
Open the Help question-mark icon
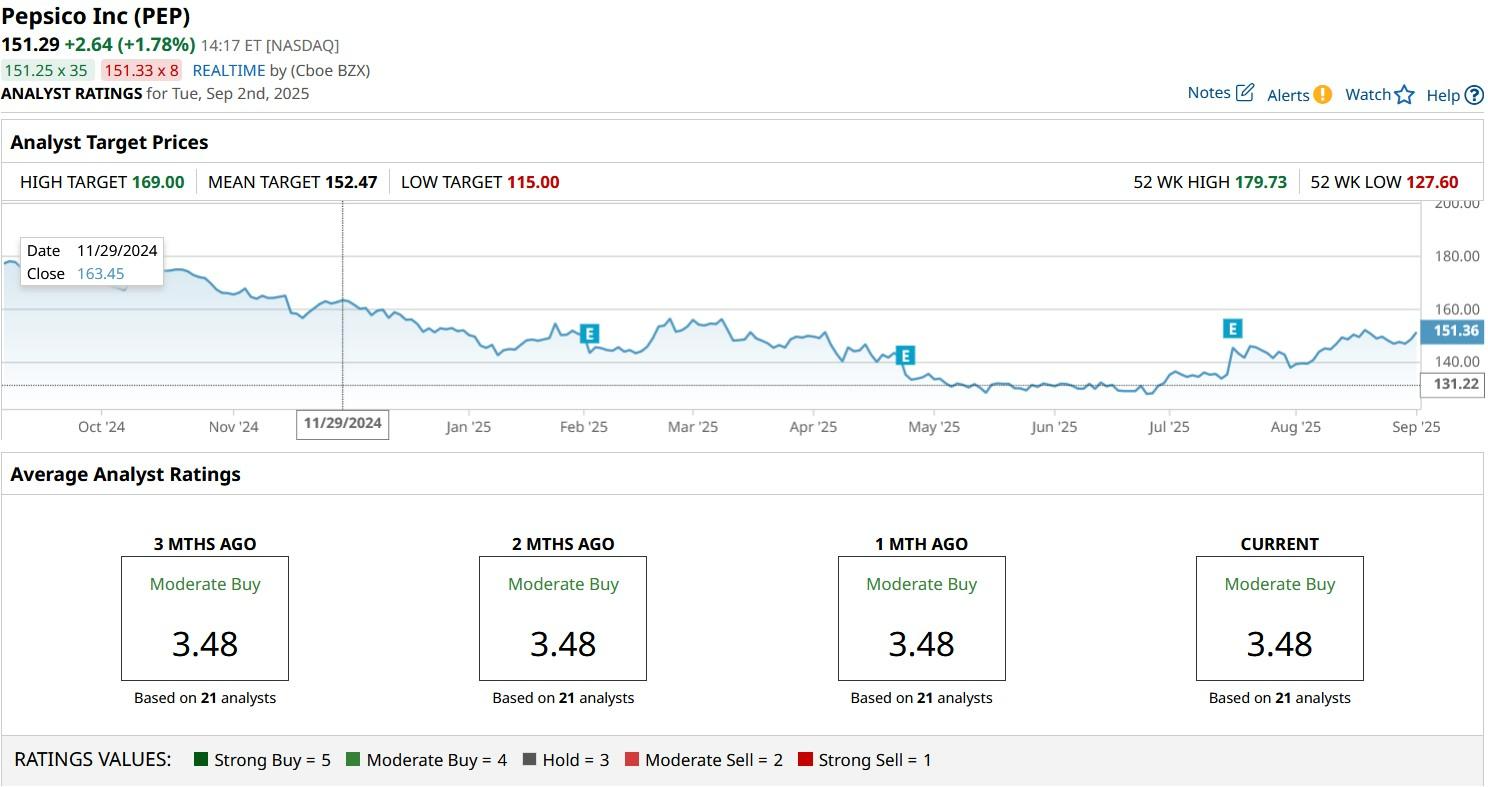pos(1474,95)
